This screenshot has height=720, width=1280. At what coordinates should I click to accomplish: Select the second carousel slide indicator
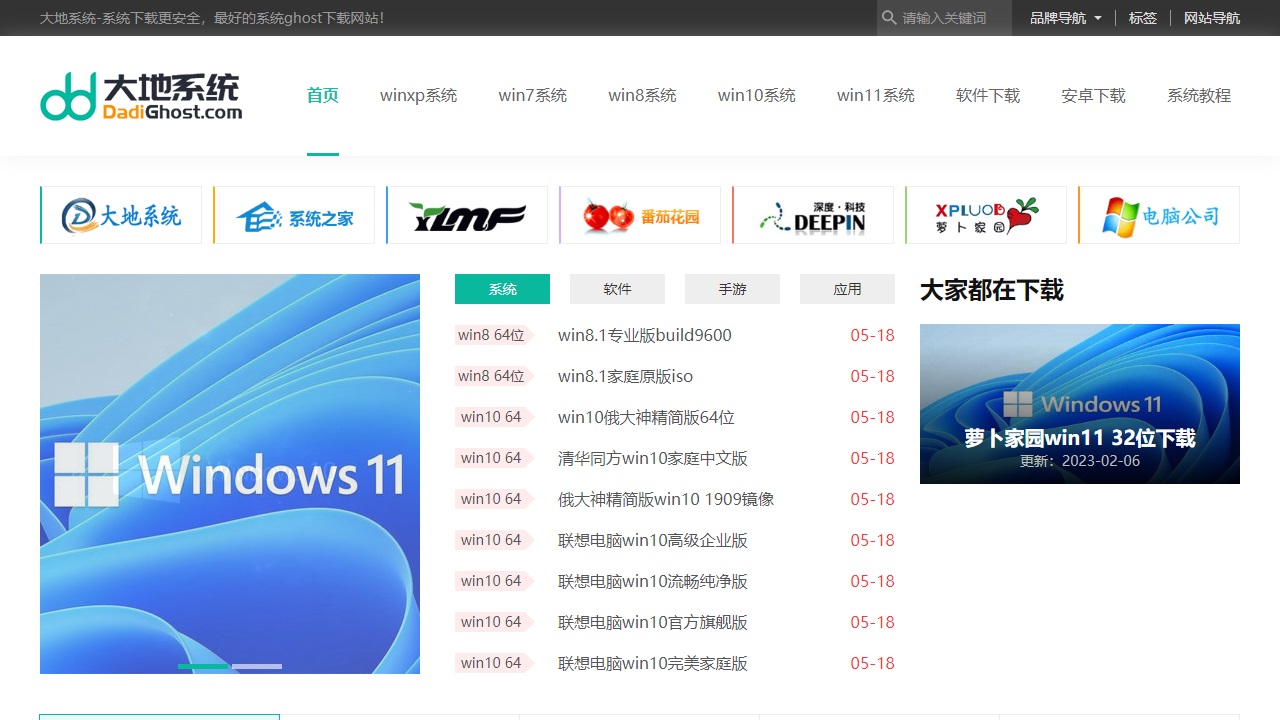tap(257, 666)
